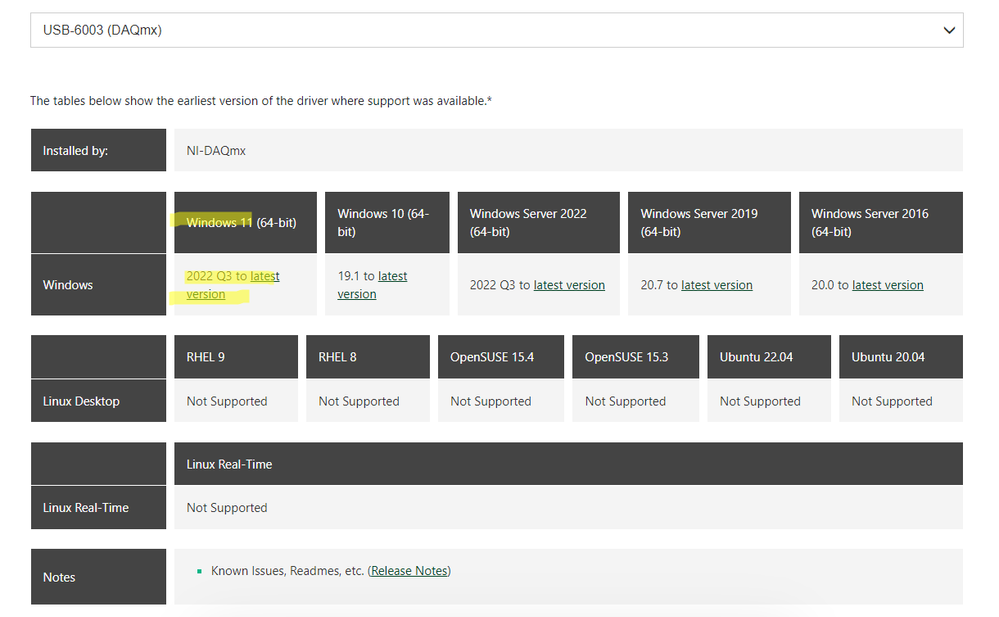Click the dropdown chevron arrow icon

949,30
